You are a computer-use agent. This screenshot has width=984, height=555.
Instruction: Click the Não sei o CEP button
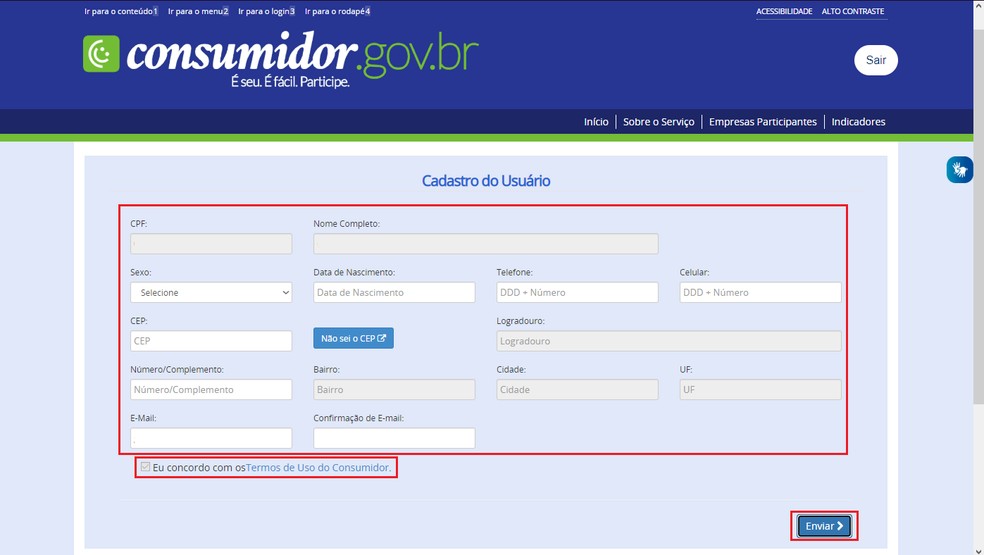coord(353,338)
